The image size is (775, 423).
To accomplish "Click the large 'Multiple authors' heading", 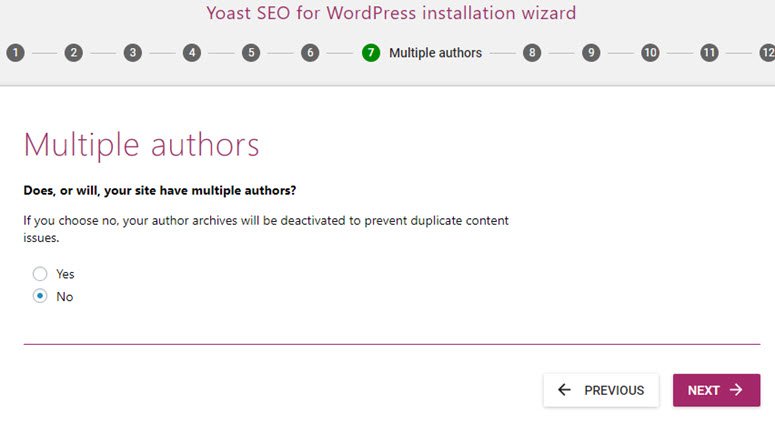I will point(141,145).
